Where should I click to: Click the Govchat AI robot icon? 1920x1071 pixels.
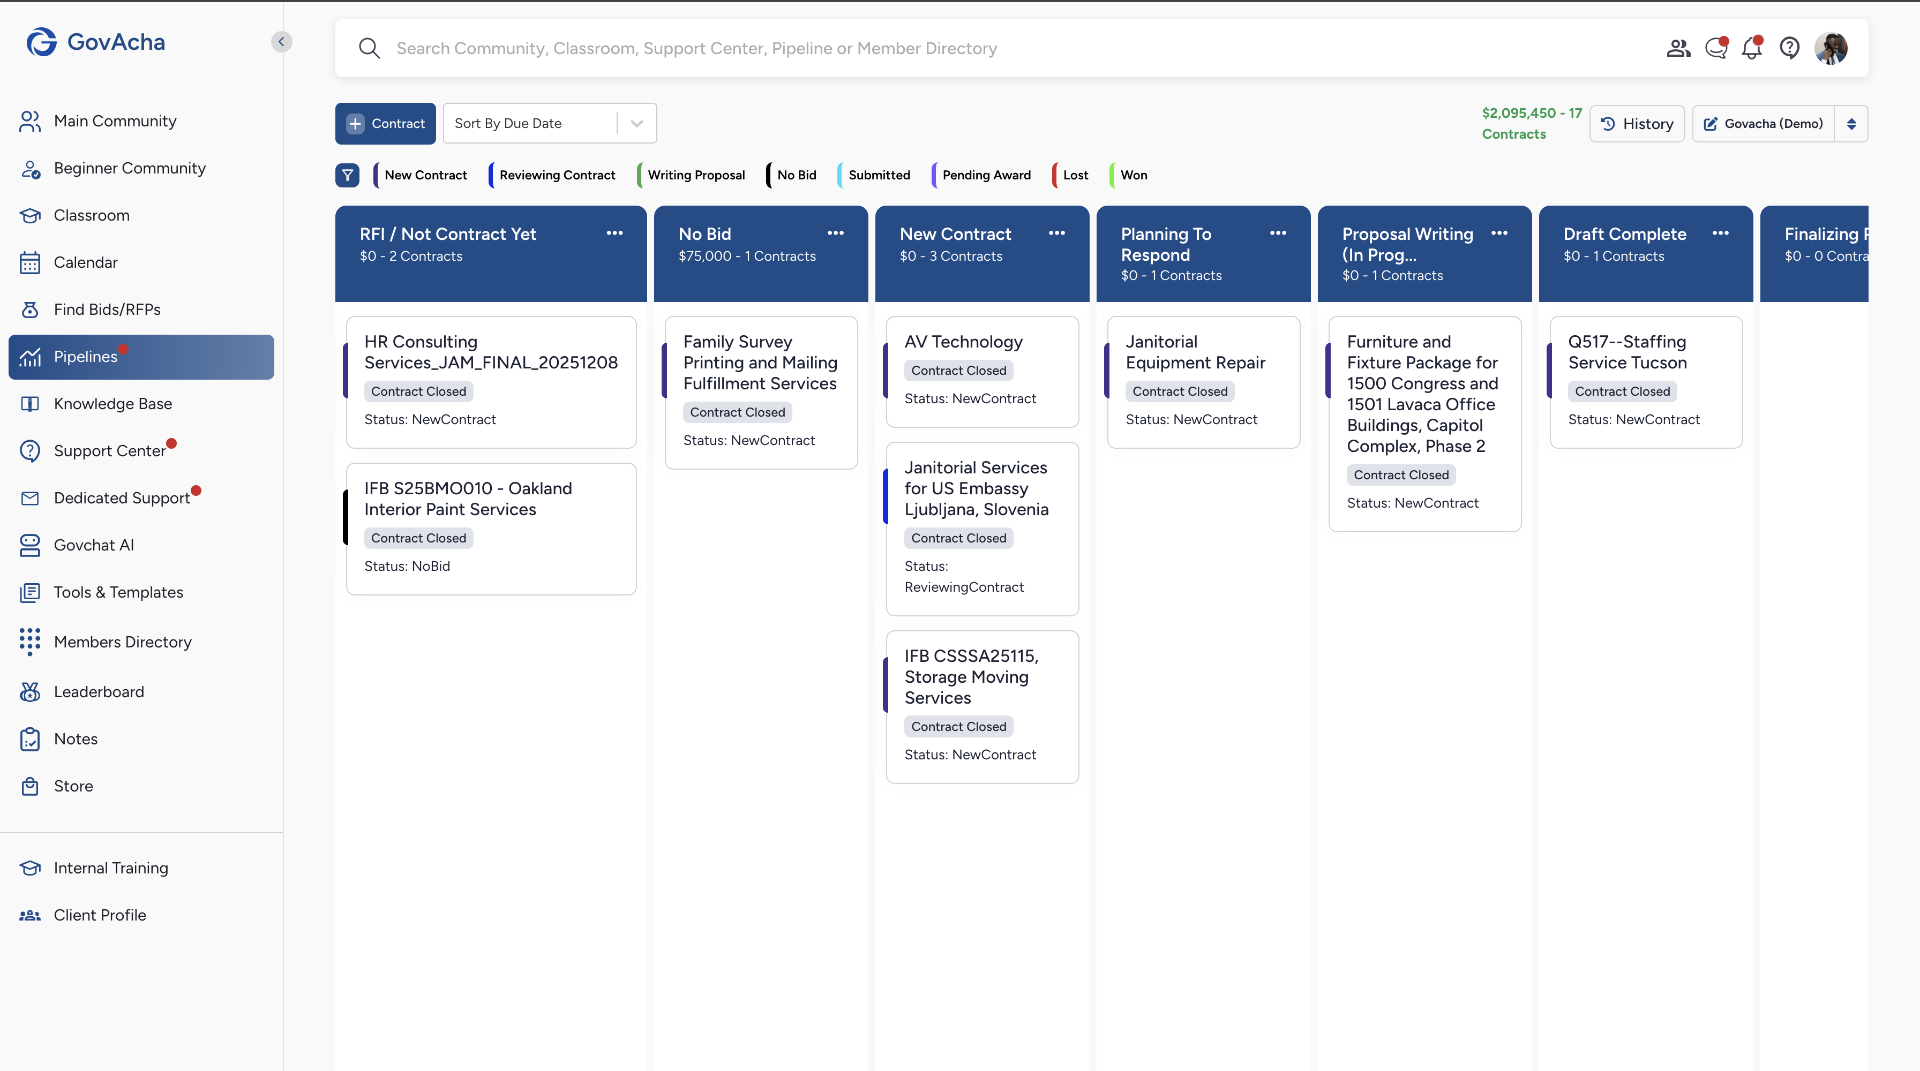pos(30,545)
